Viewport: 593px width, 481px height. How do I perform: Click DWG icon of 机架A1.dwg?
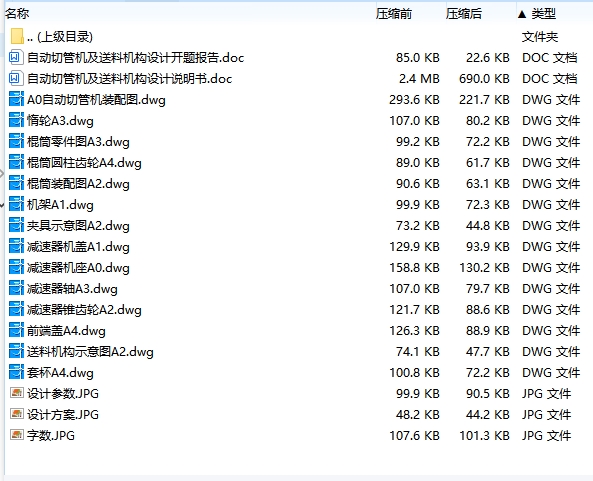pos(16,205)
